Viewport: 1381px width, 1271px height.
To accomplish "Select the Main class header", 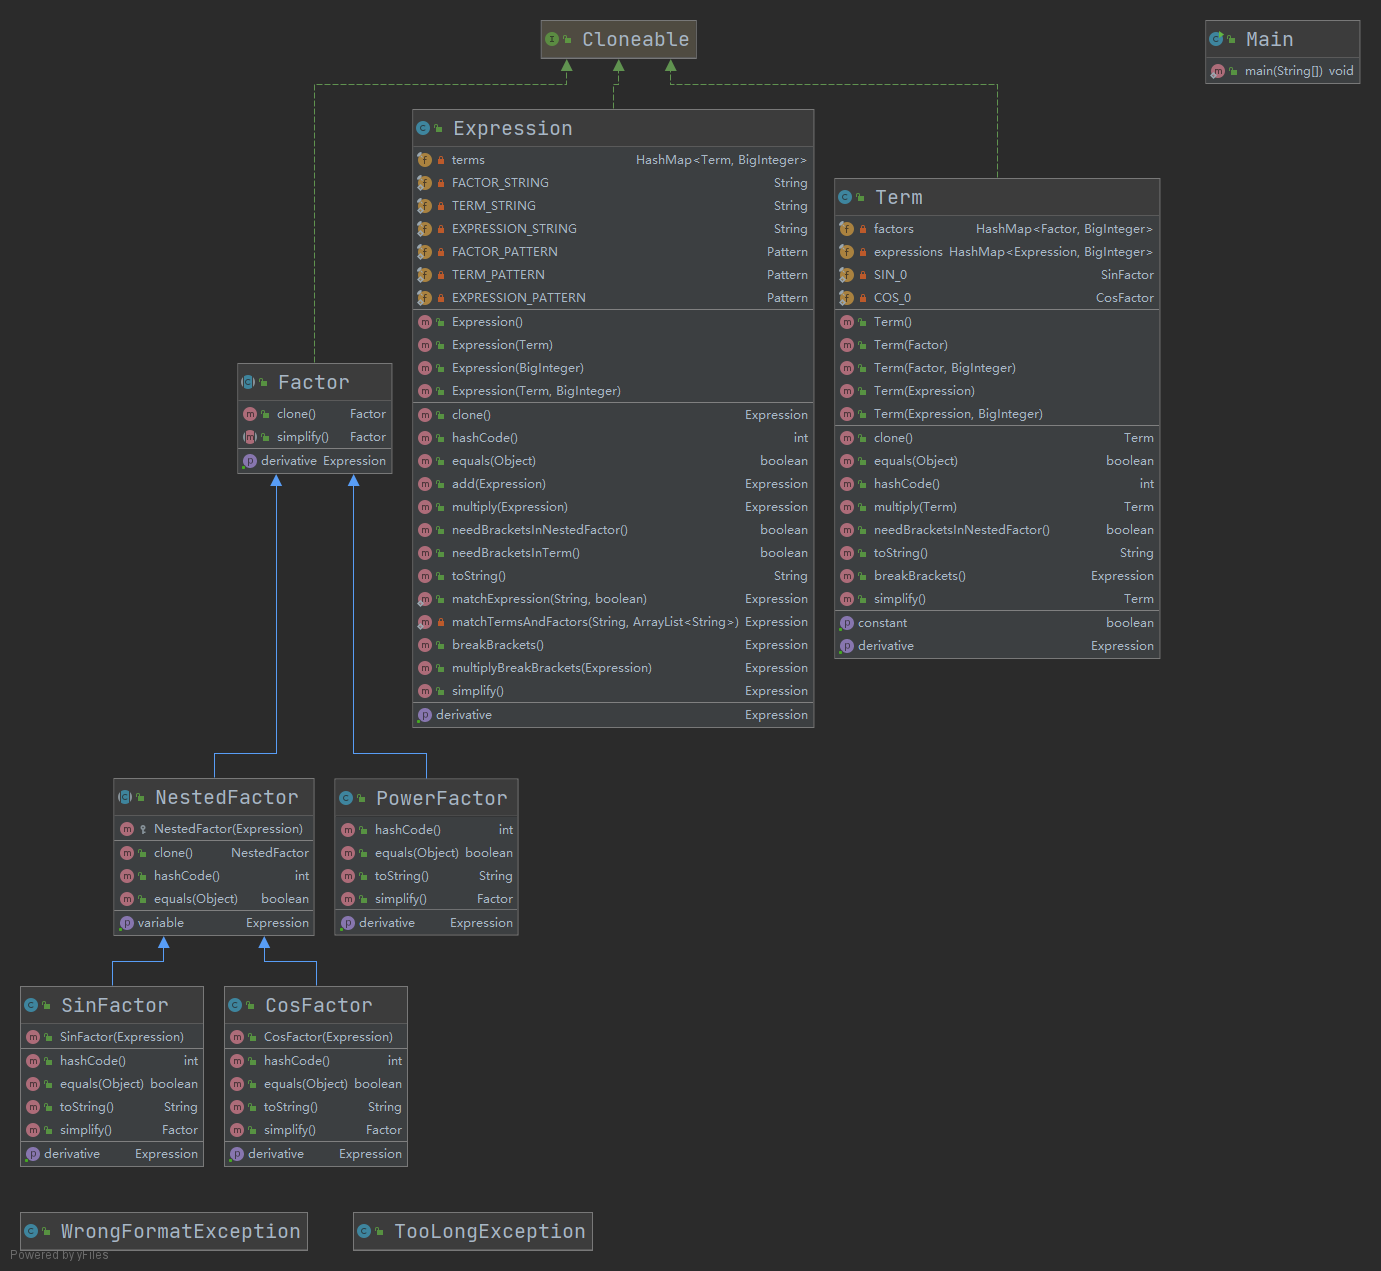I will pos(1282,39).
